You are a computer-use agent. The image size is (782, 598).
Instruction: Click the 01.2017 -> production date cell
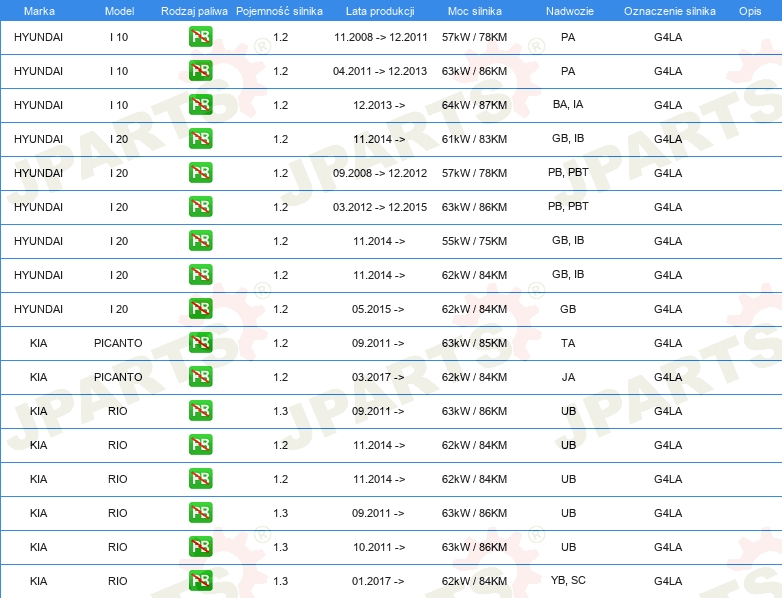click(378, 581)
